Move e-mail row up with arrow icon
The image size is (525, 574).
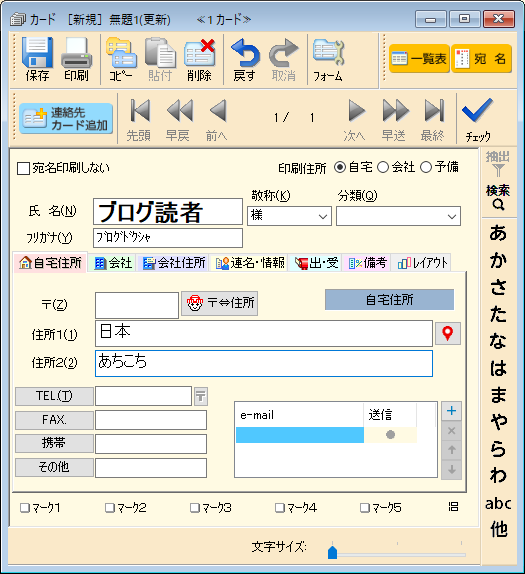[x=451, y=450]
